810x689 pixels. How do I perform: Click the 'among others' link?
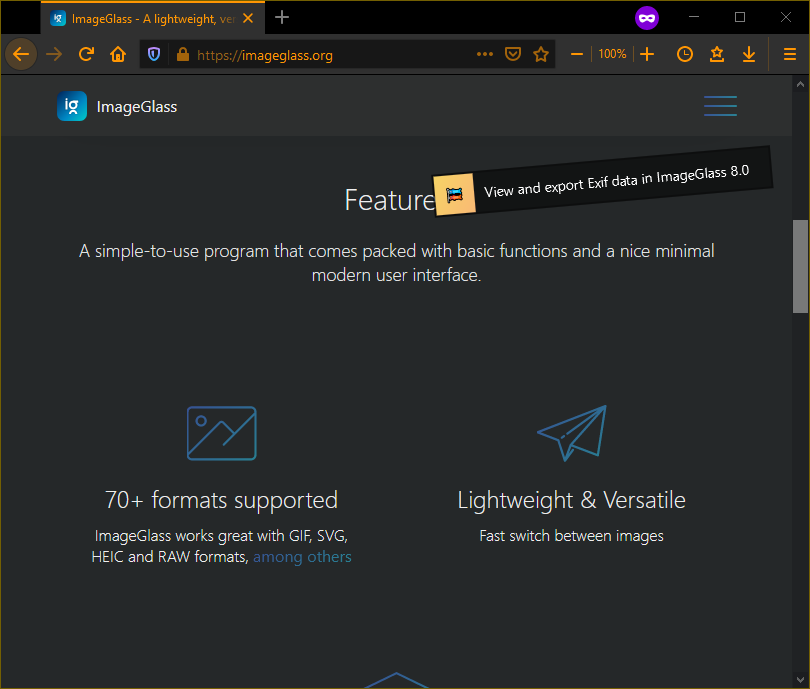pos(302,556)
